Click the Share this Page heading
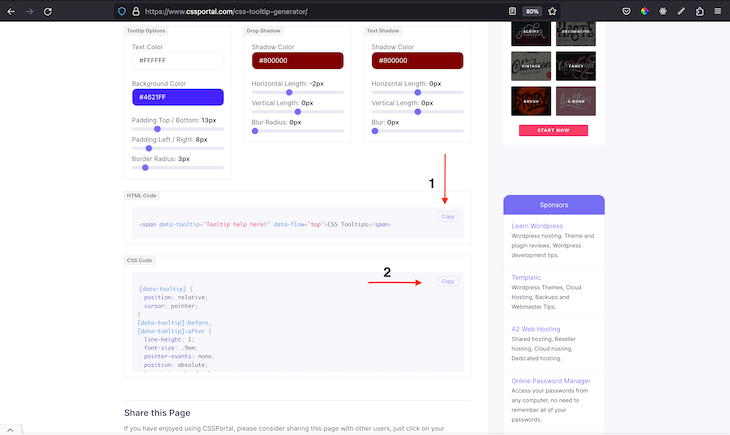Viewport: 730px width, 435px height. 157,413
